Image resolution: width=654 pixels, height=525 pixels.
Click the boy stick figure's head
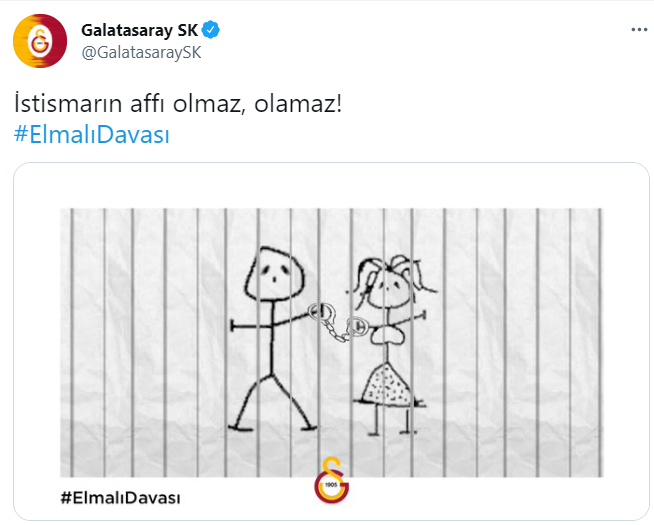(x=274, y=273)
